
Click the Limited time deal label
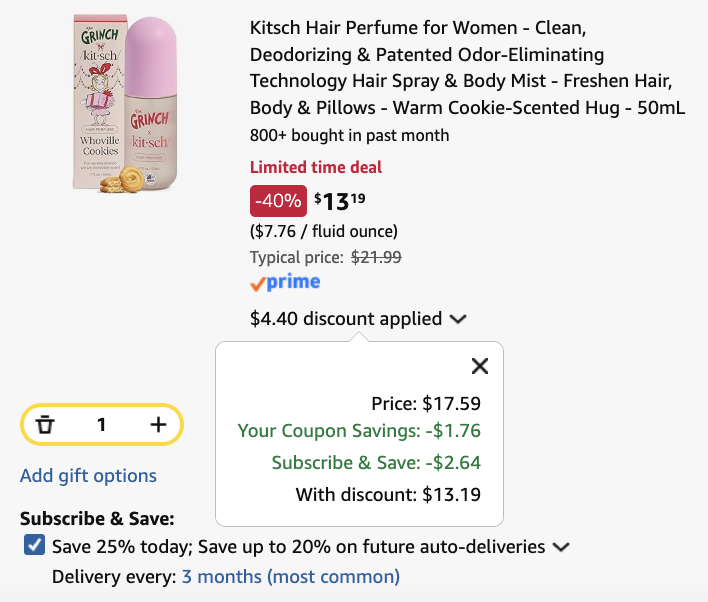[x=316, y=167]
